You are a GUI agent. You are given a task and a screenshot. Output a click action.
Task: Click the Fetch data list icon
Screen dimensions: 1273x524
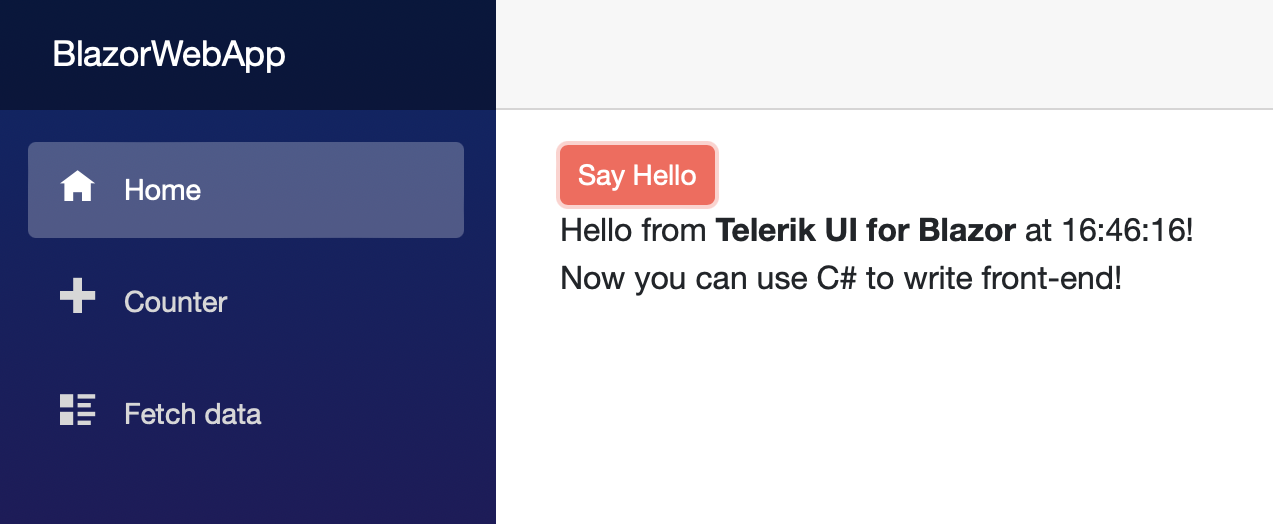77,410
